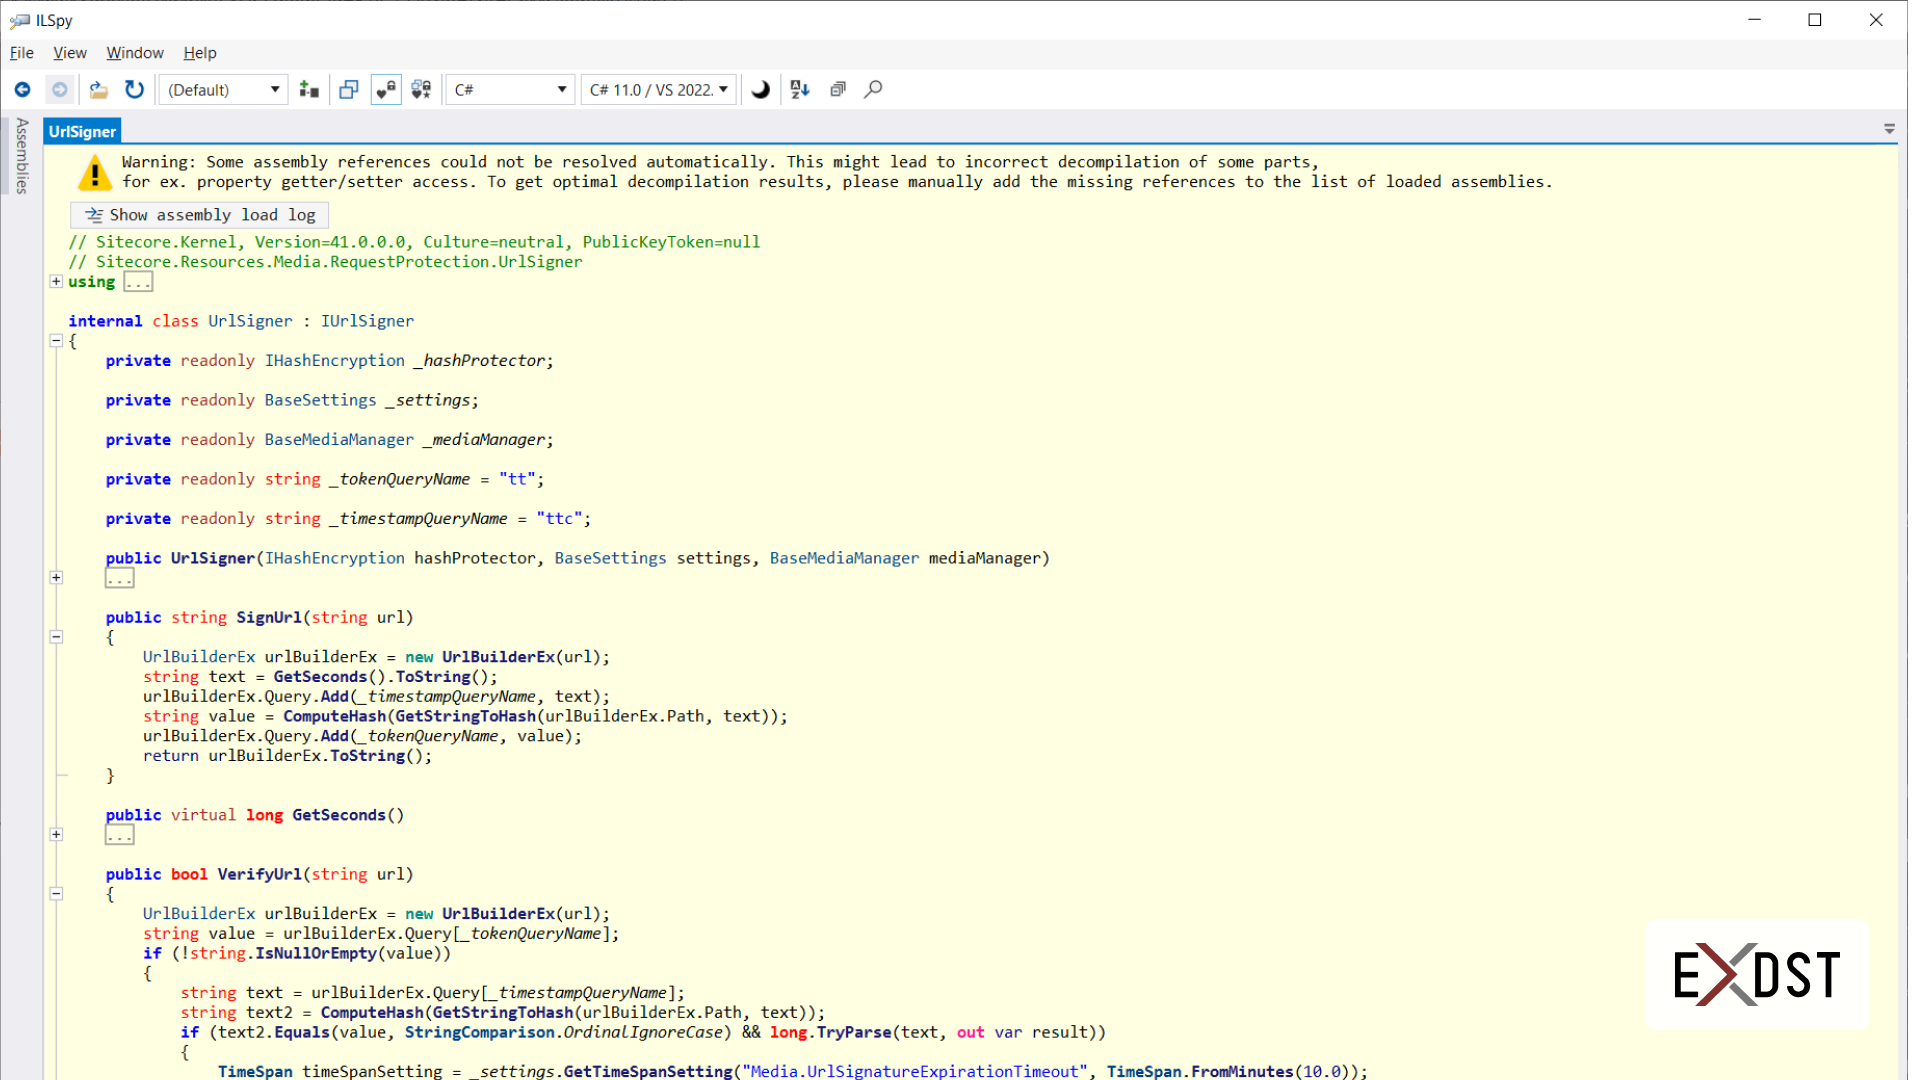
Task: Open the C# language selector dropdown
Action: point(509,89)
